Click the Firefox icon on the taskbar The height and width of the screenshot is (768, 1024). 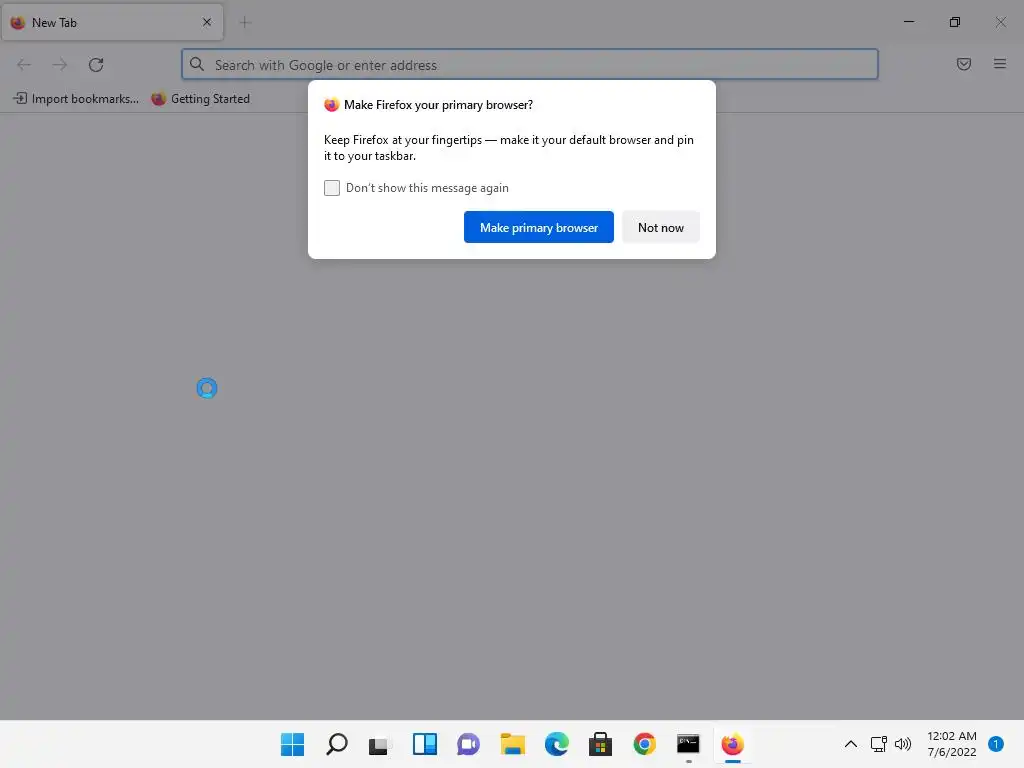[732, 744]
